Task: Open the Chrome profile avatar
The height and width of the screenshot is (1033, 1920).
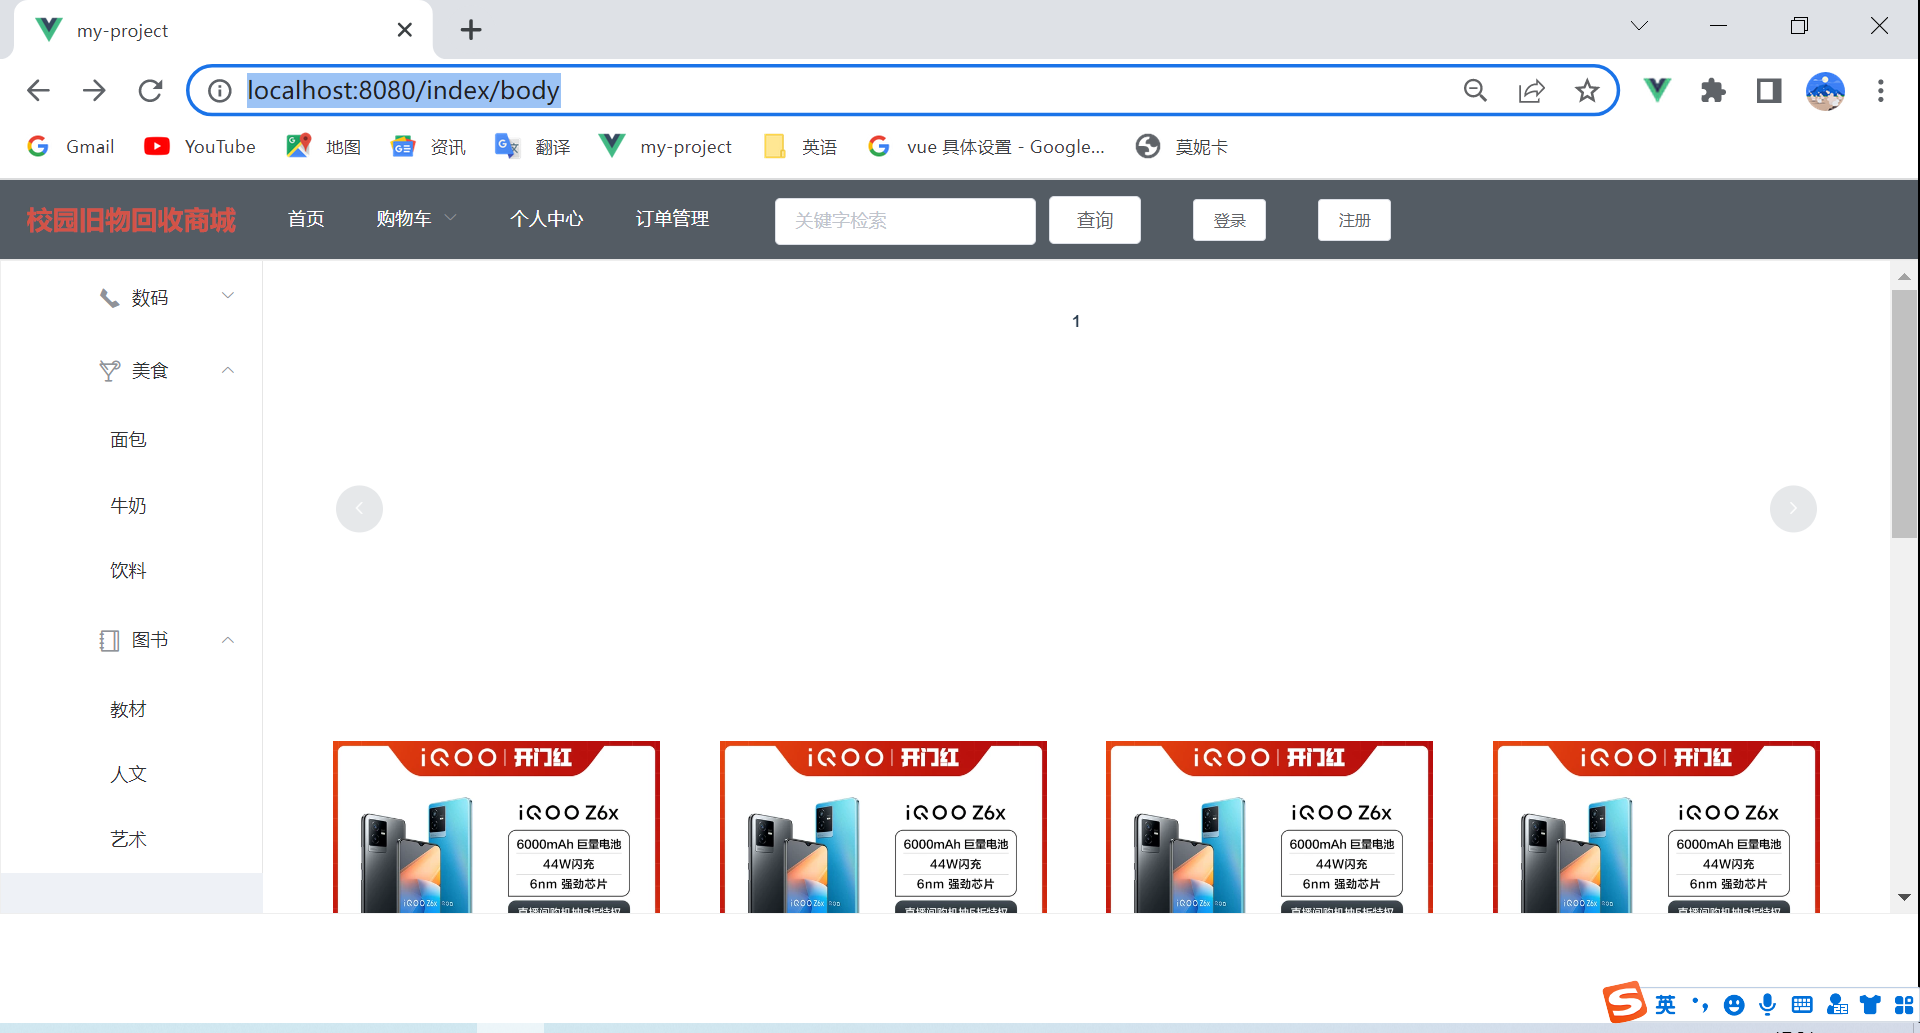Action: click(x=1825, y=91)
